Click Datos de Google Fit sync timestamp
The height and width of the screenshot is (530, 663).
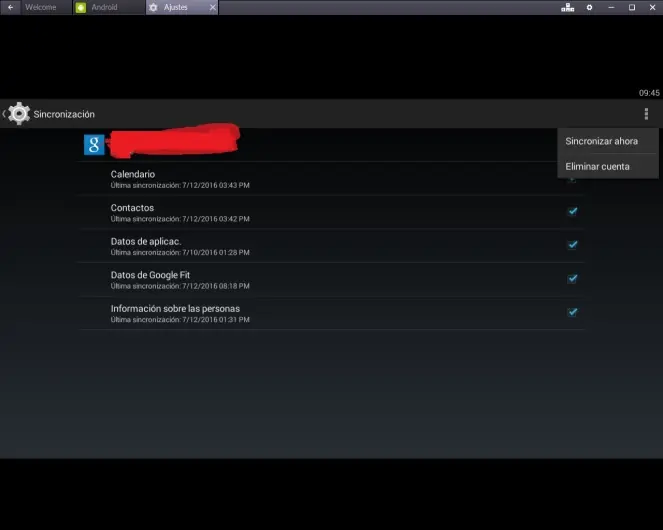click(180, 286)
